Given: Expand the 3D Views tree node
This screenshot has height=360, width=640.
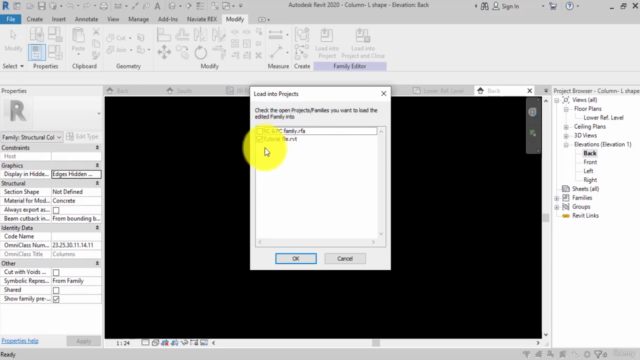Looking at the screenshot, I should [566, 136].
